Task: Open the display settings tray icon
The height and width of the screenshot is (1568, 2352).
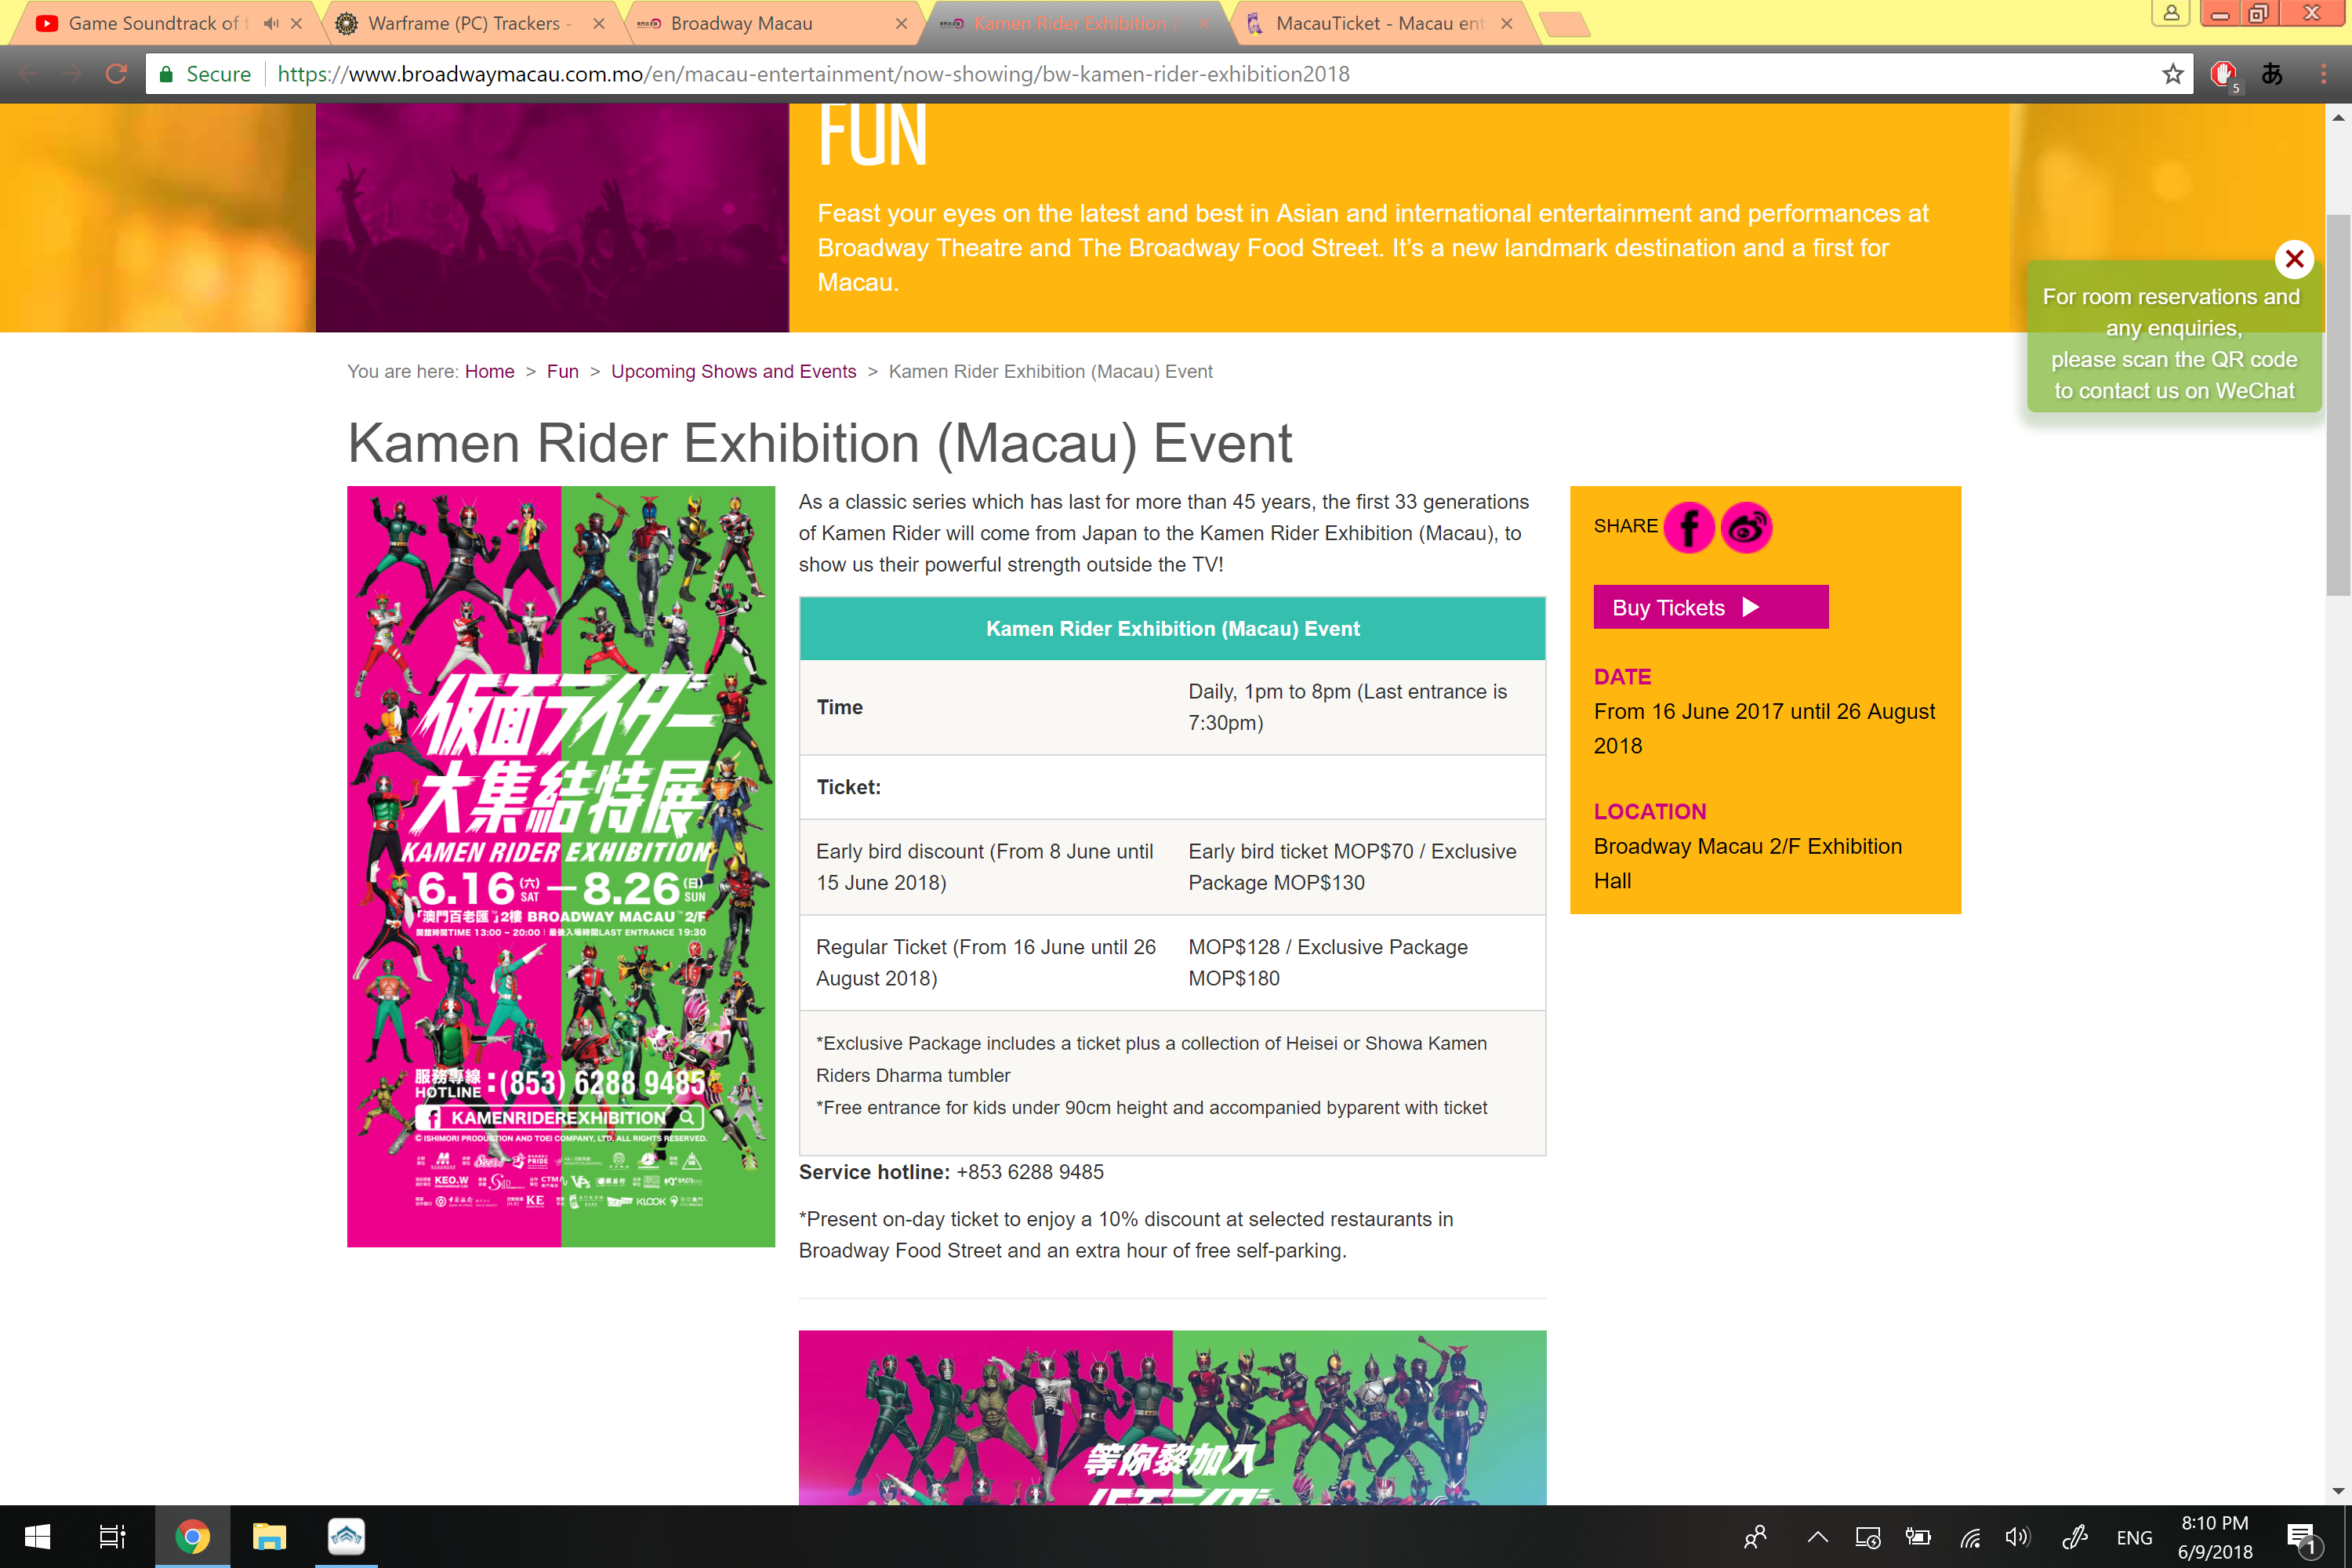Action: [1868, 1537]
